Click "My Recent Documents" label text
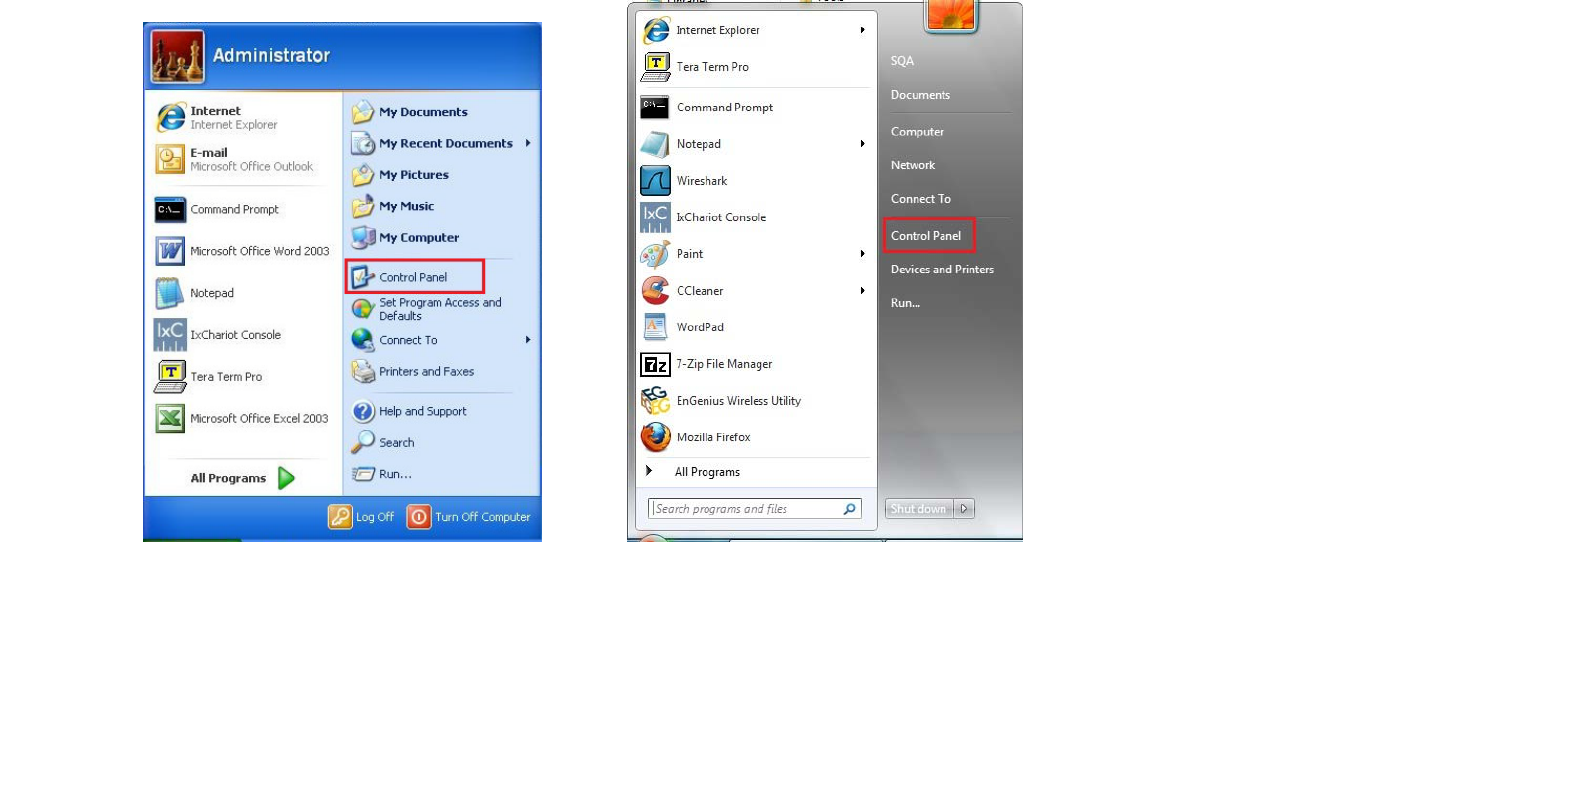Image resolution: width=1584 pixels, height=805 pixels. tap(446, 143)
